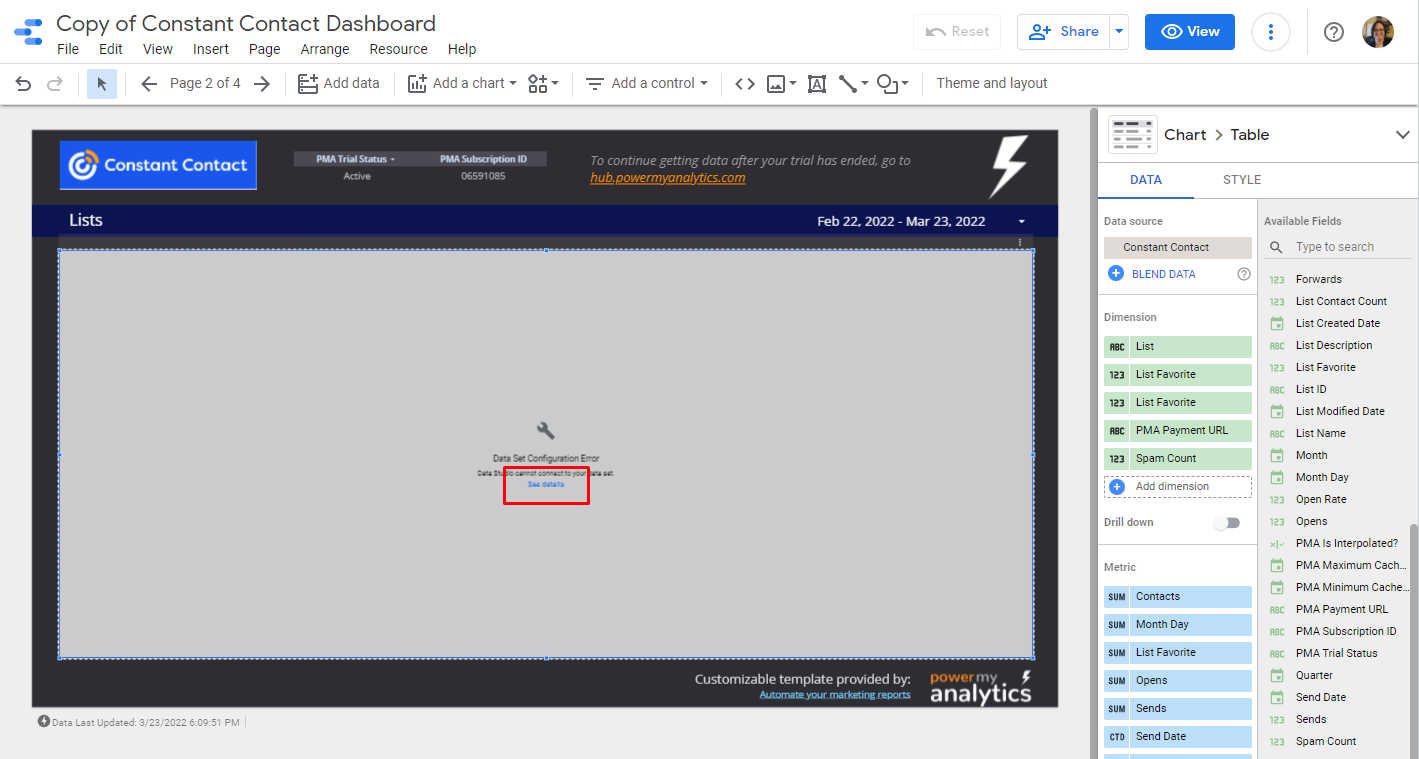Select the selection mode pointer tool
This screenshot has height=759, width=1419.
pos(102,84)
